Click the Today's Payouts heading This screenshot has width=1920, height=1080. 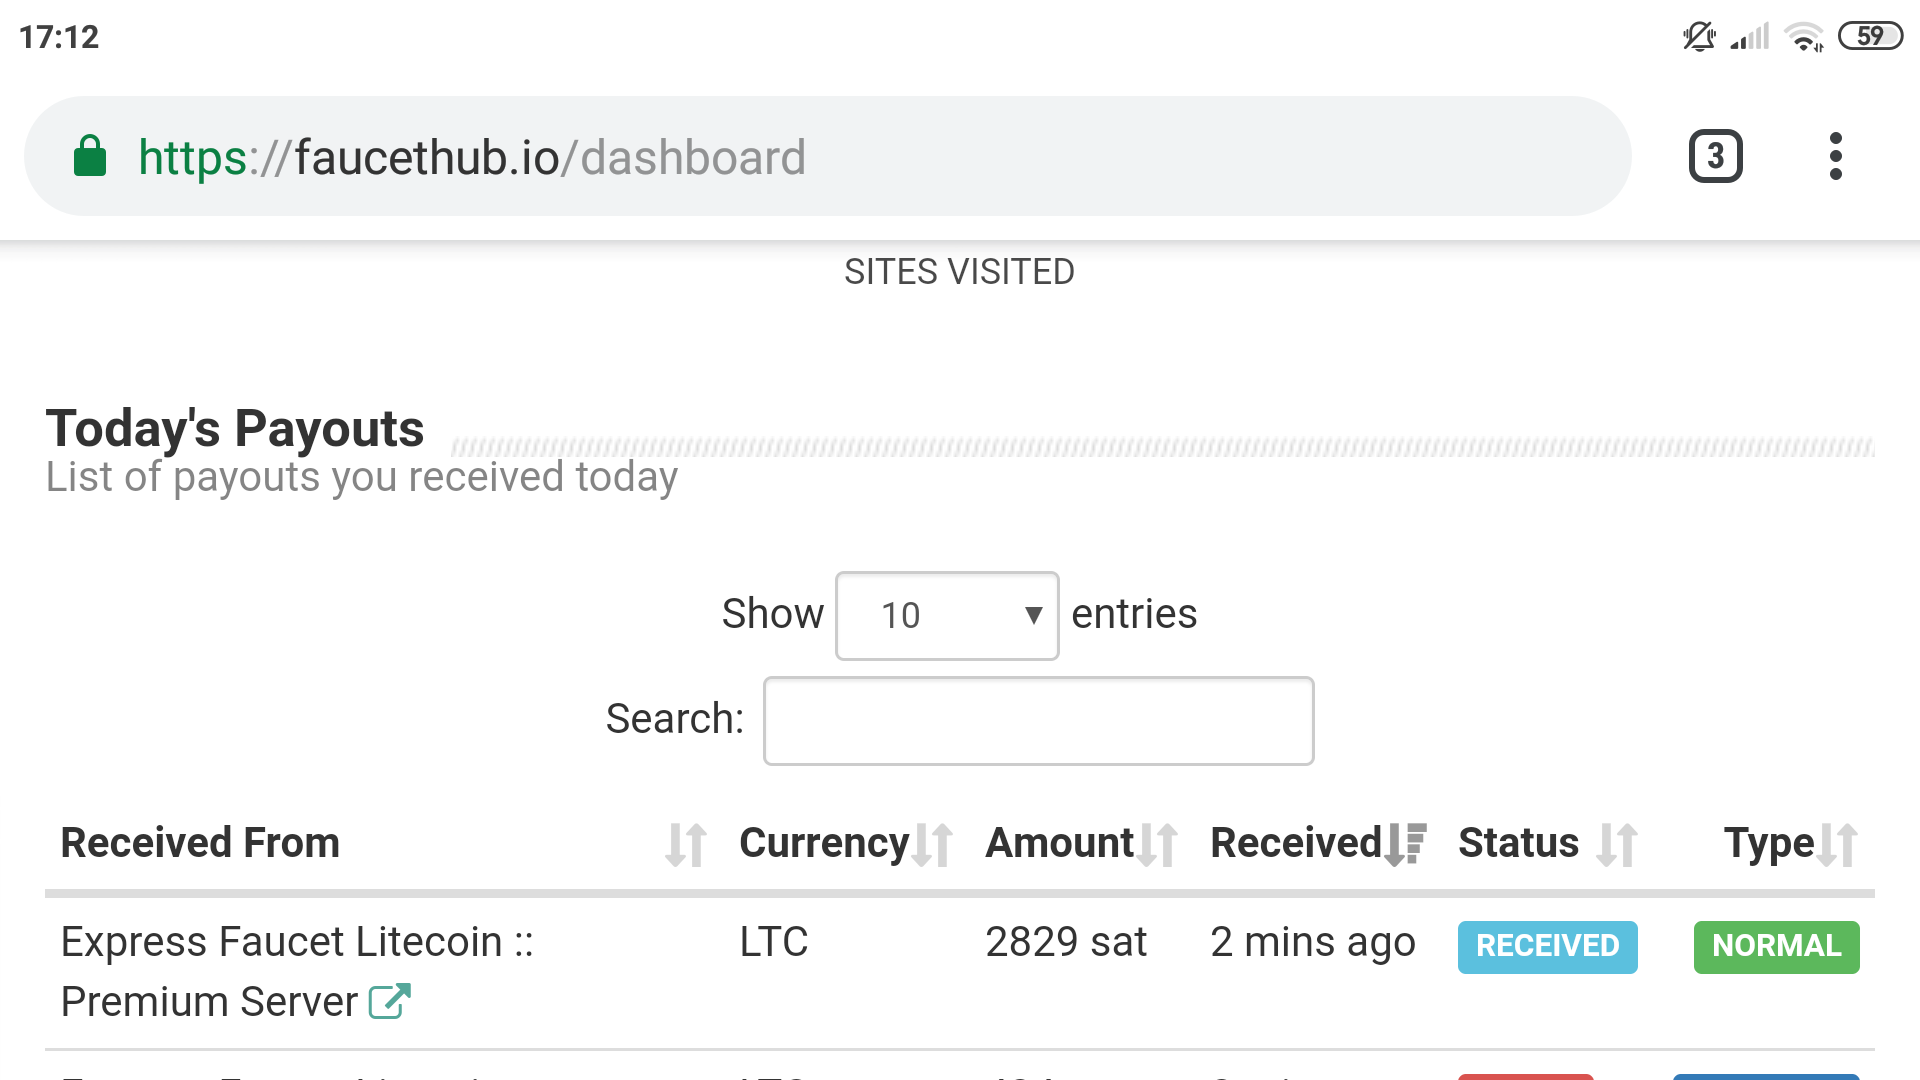coord(235,429)
